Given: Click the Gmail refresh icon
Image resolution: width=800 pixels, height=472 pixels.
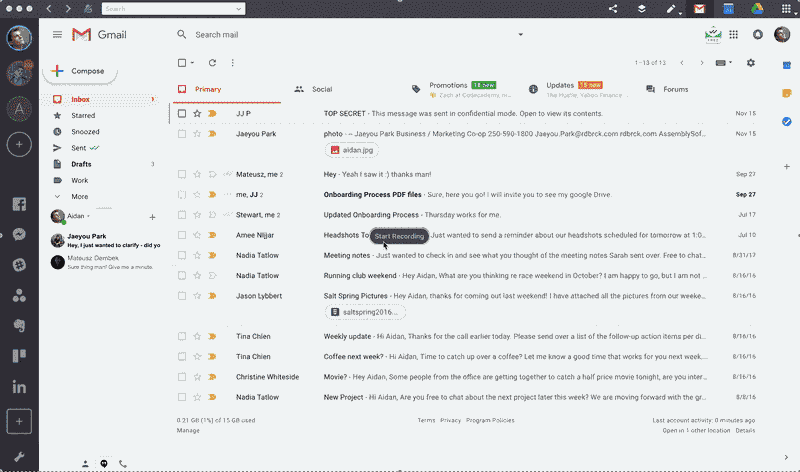Looking at the screenshot, I should click(x=212, y=63).
